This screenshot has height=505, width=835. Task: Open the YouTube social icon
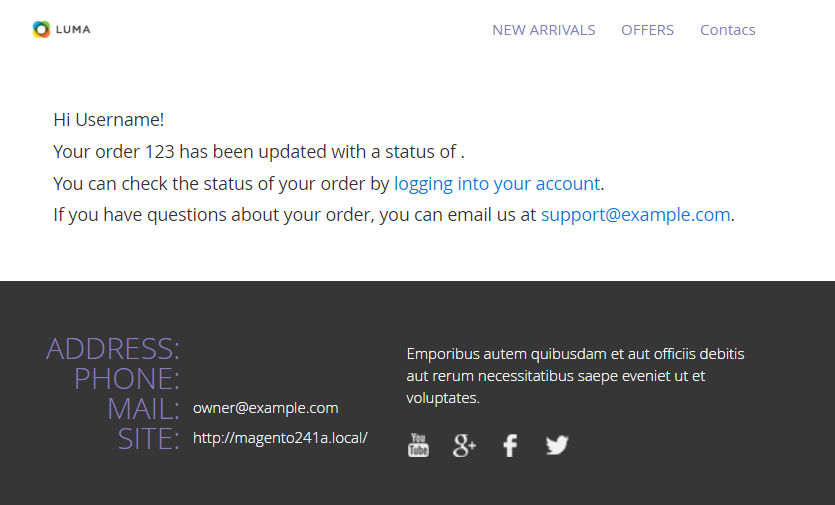[418, 445]
